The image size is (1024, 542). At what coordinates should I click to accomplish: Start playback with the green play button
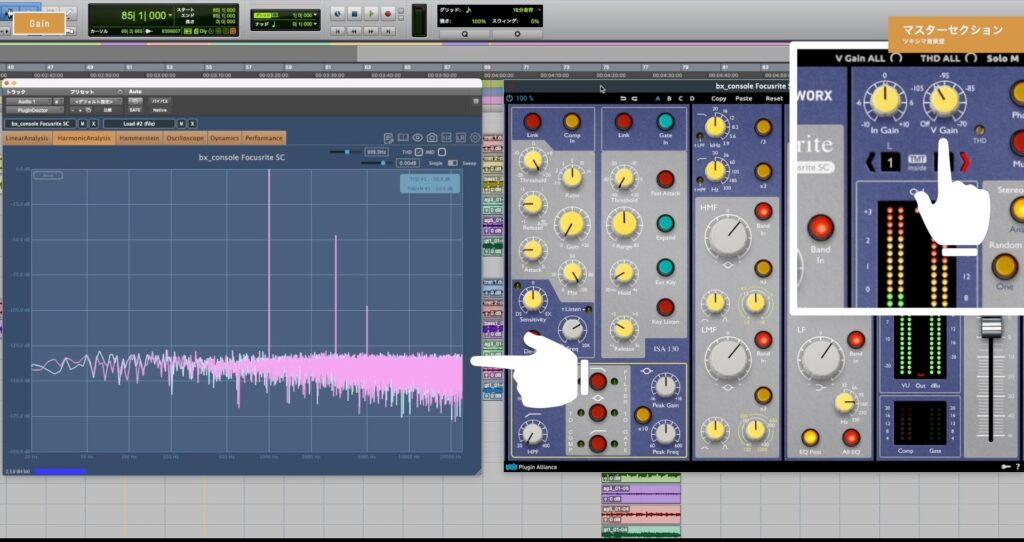tap(371, 13)
